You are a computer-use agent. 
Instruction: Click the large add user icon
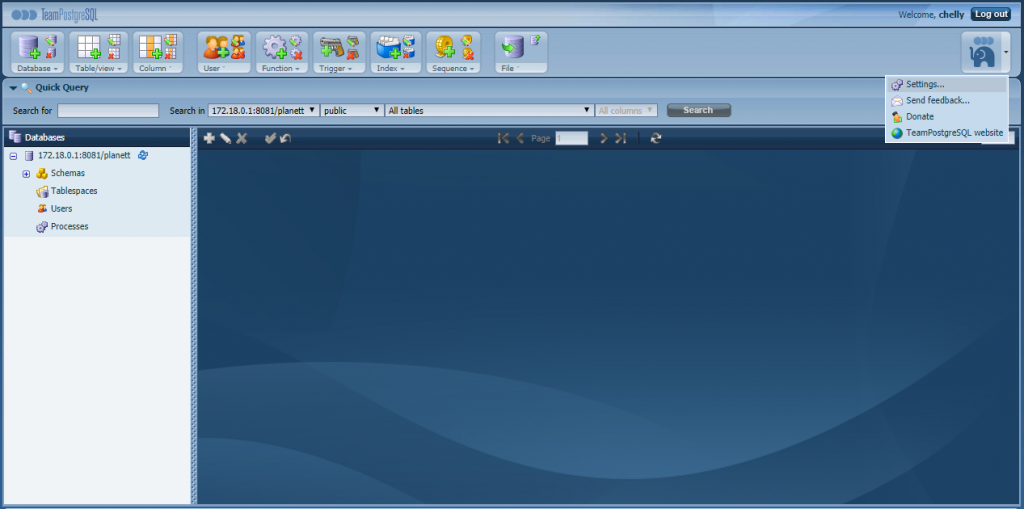pos(216,47)
